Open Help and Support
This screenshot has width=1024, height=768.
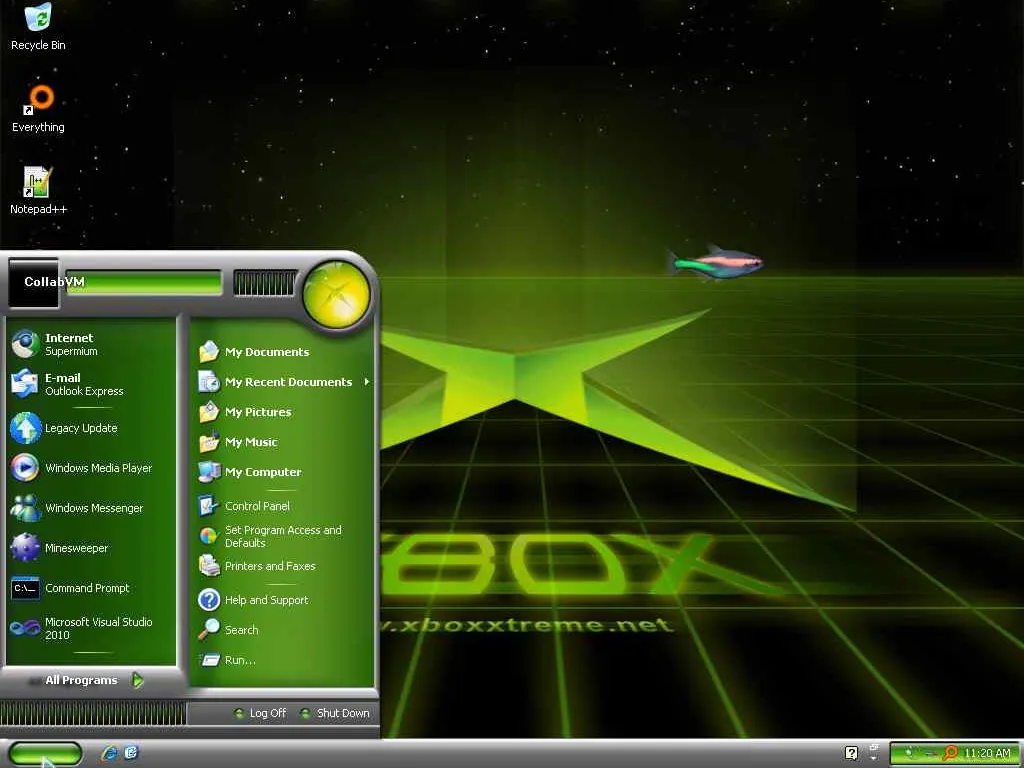tap(284, 600)
